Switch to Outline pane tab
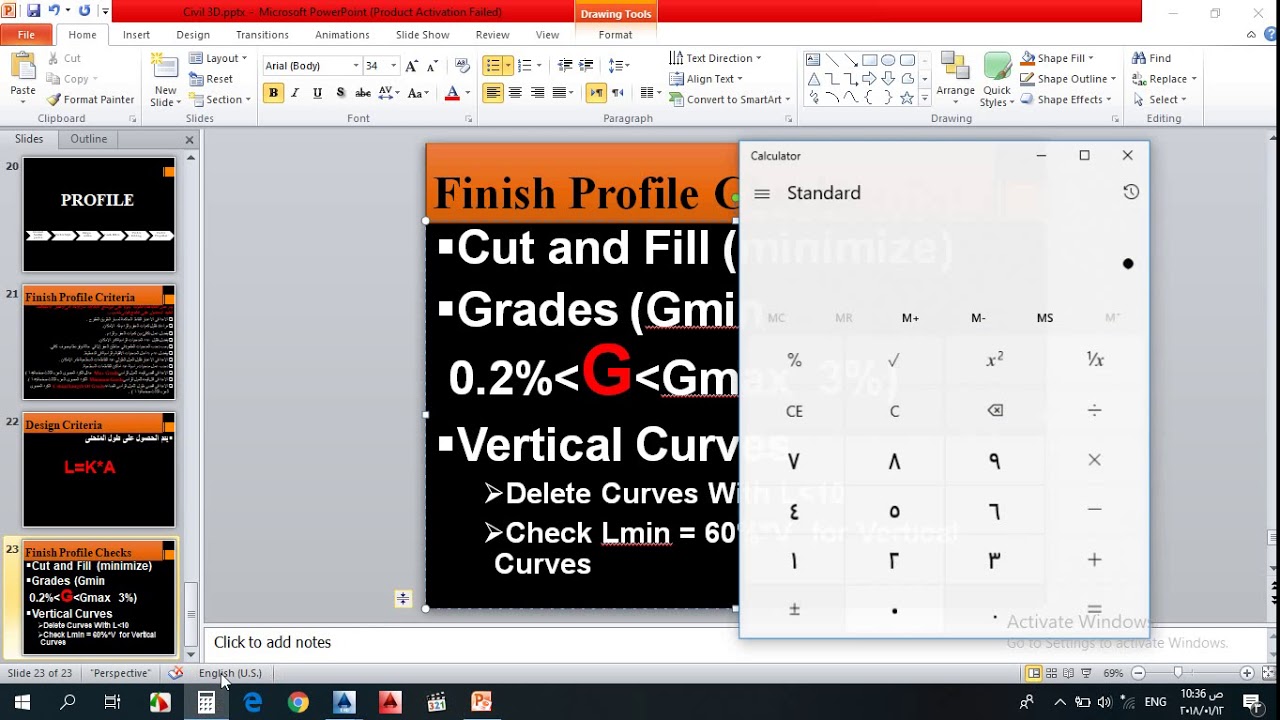Screen dimensions: 1280x720 click(88, 139)
